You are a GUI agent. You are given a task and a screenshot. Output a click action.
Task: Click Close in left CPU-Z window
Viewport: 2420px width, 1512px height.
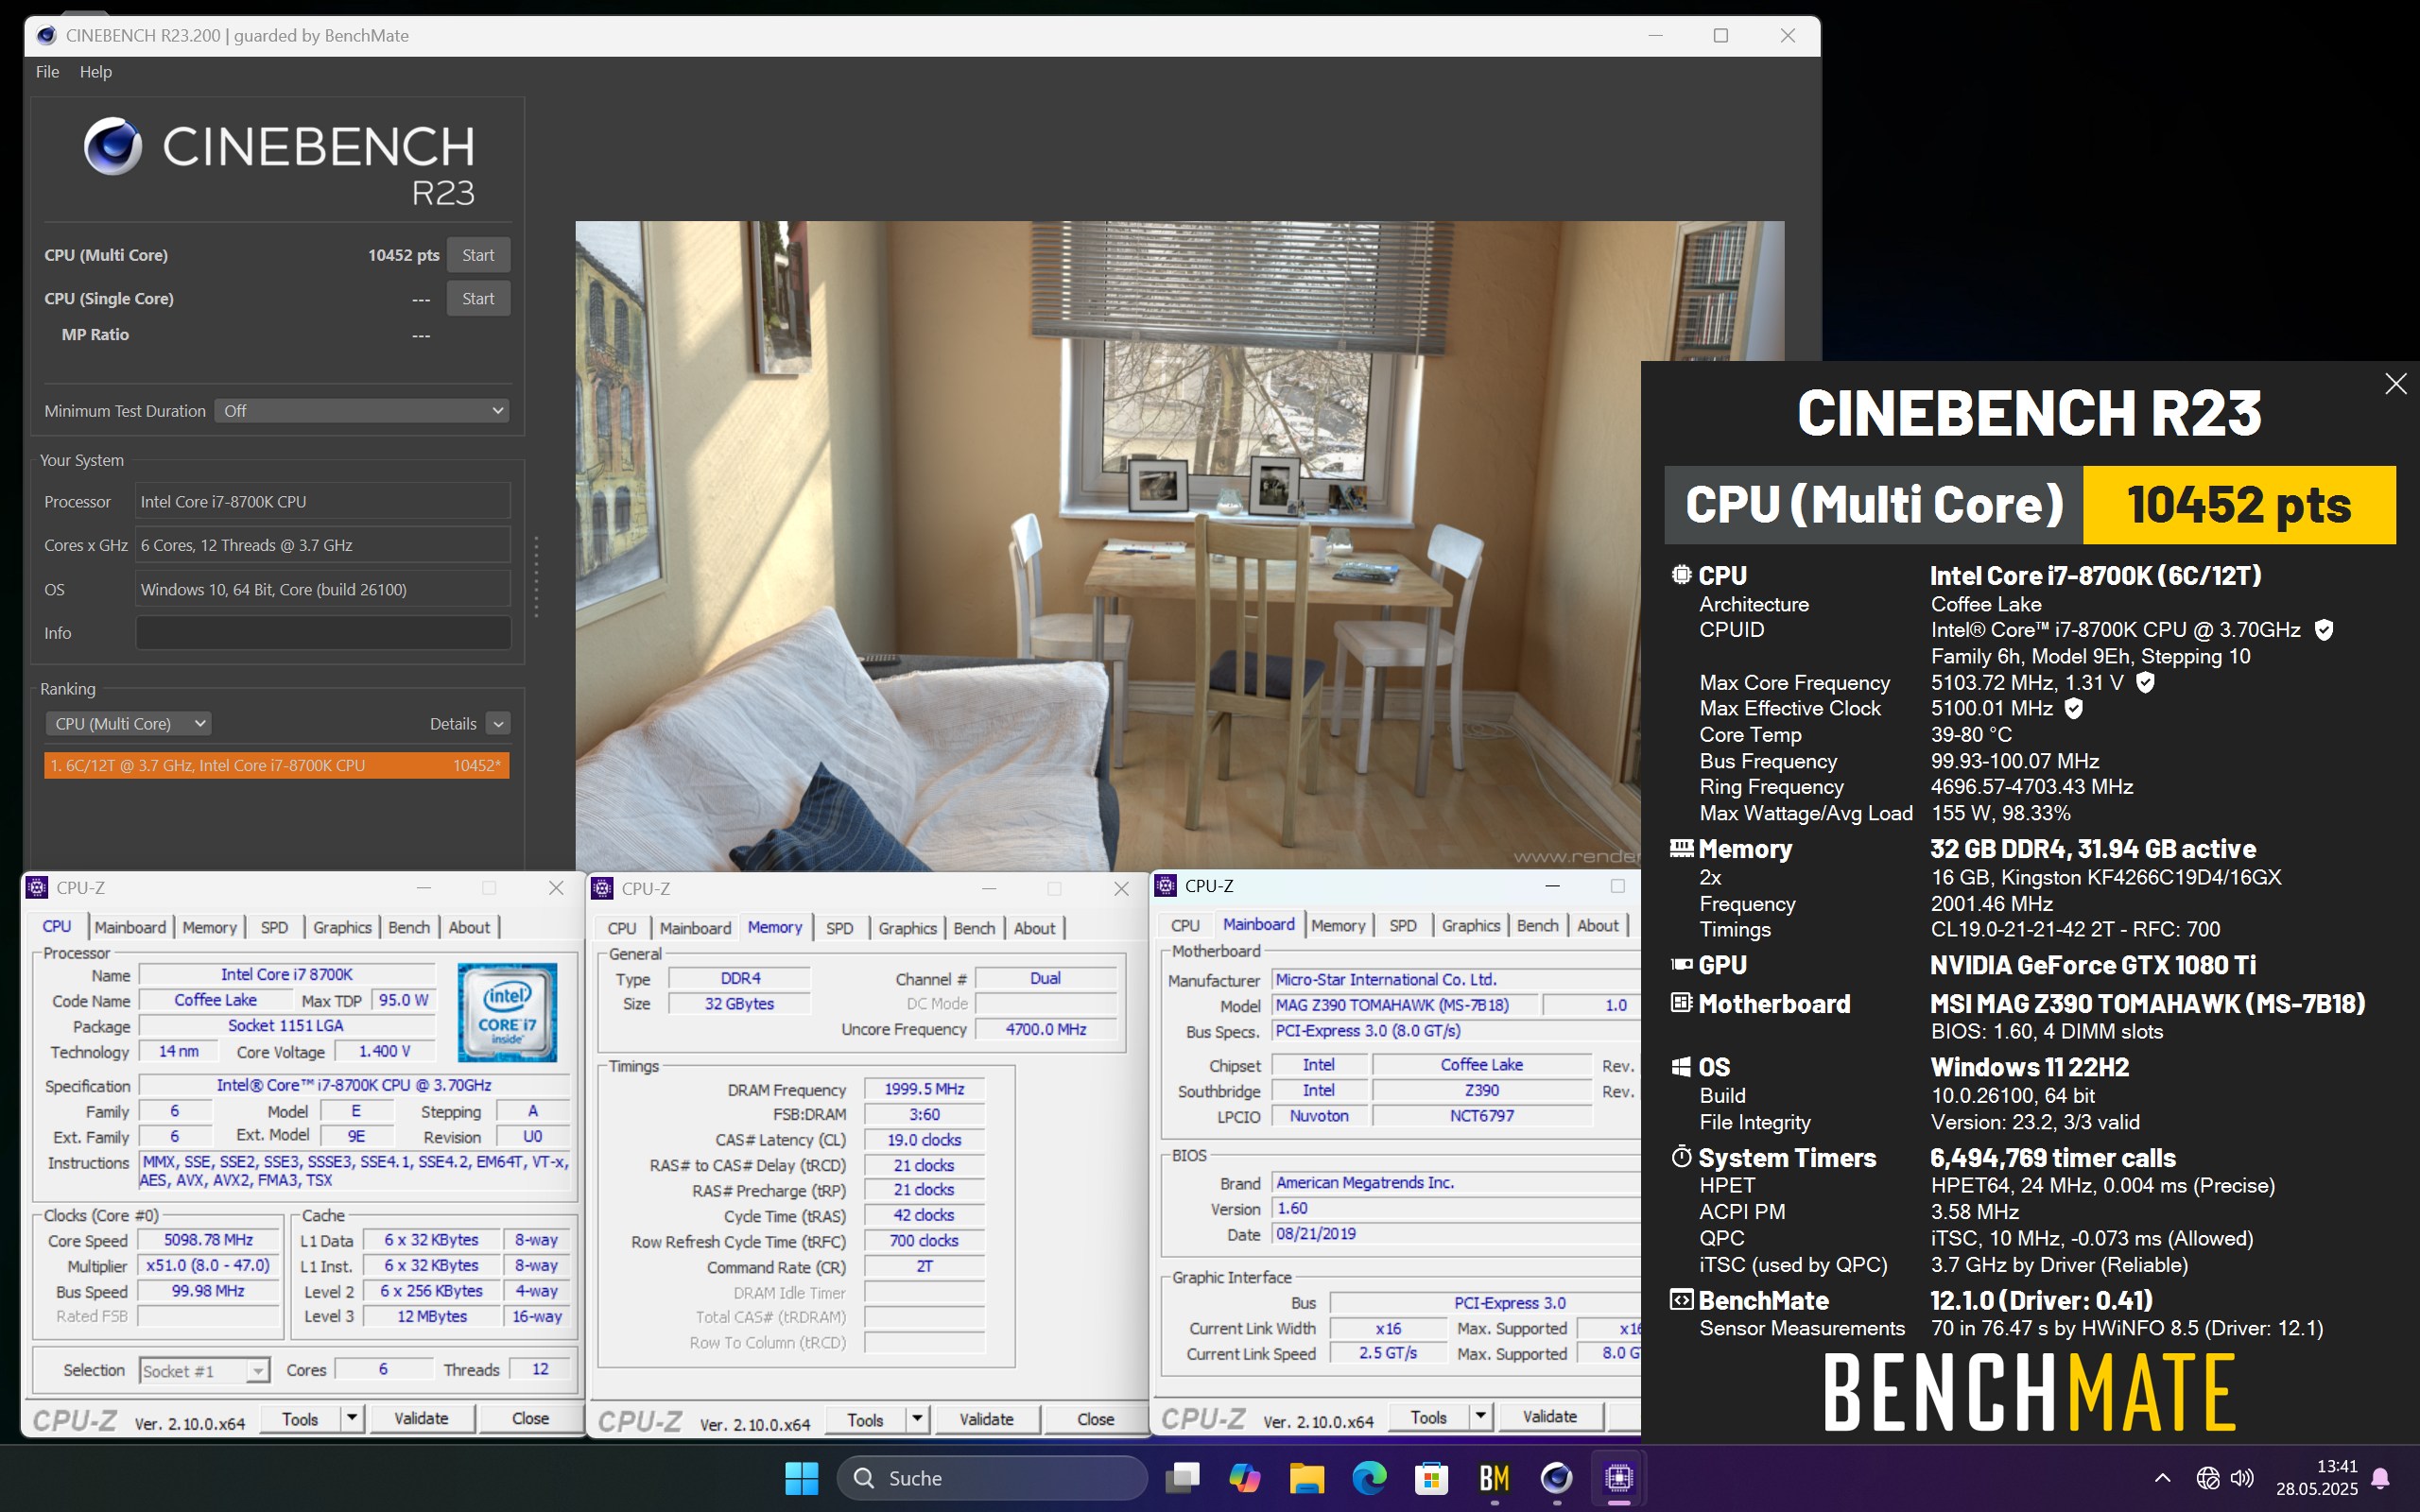pyautogui.click(x=530, y=1418)
